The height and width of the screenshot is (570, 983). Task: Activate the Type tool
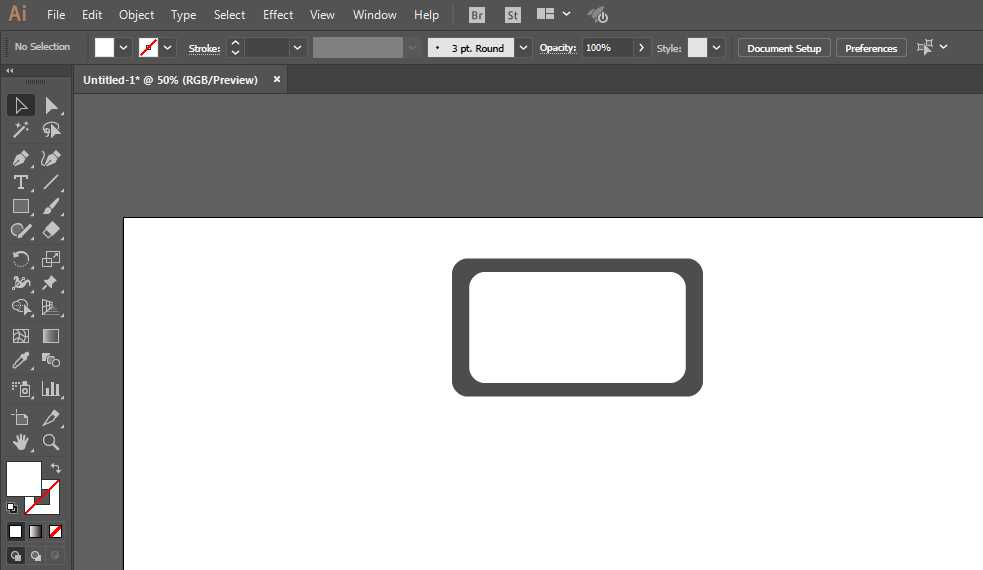coord(20,182)
